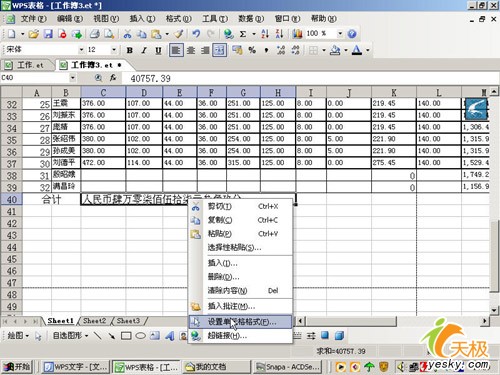Expand the font color dropdown arrow
The image size is (500, 375).
368,50
